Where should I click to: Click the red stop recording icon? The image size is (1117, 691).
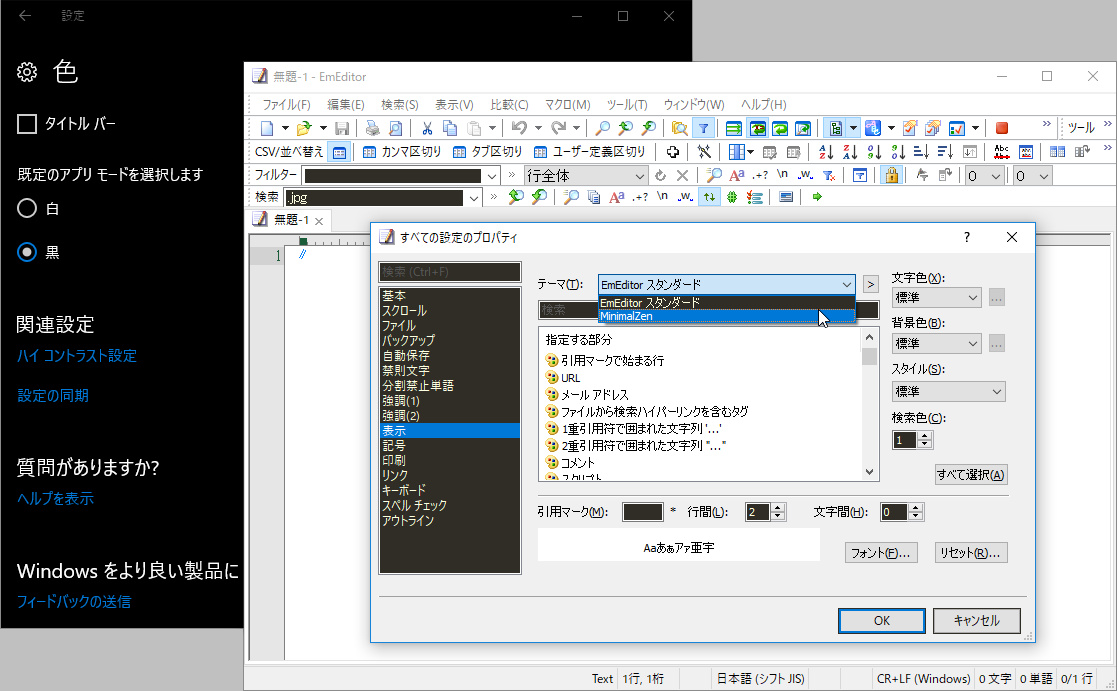tap(1000, 128)
